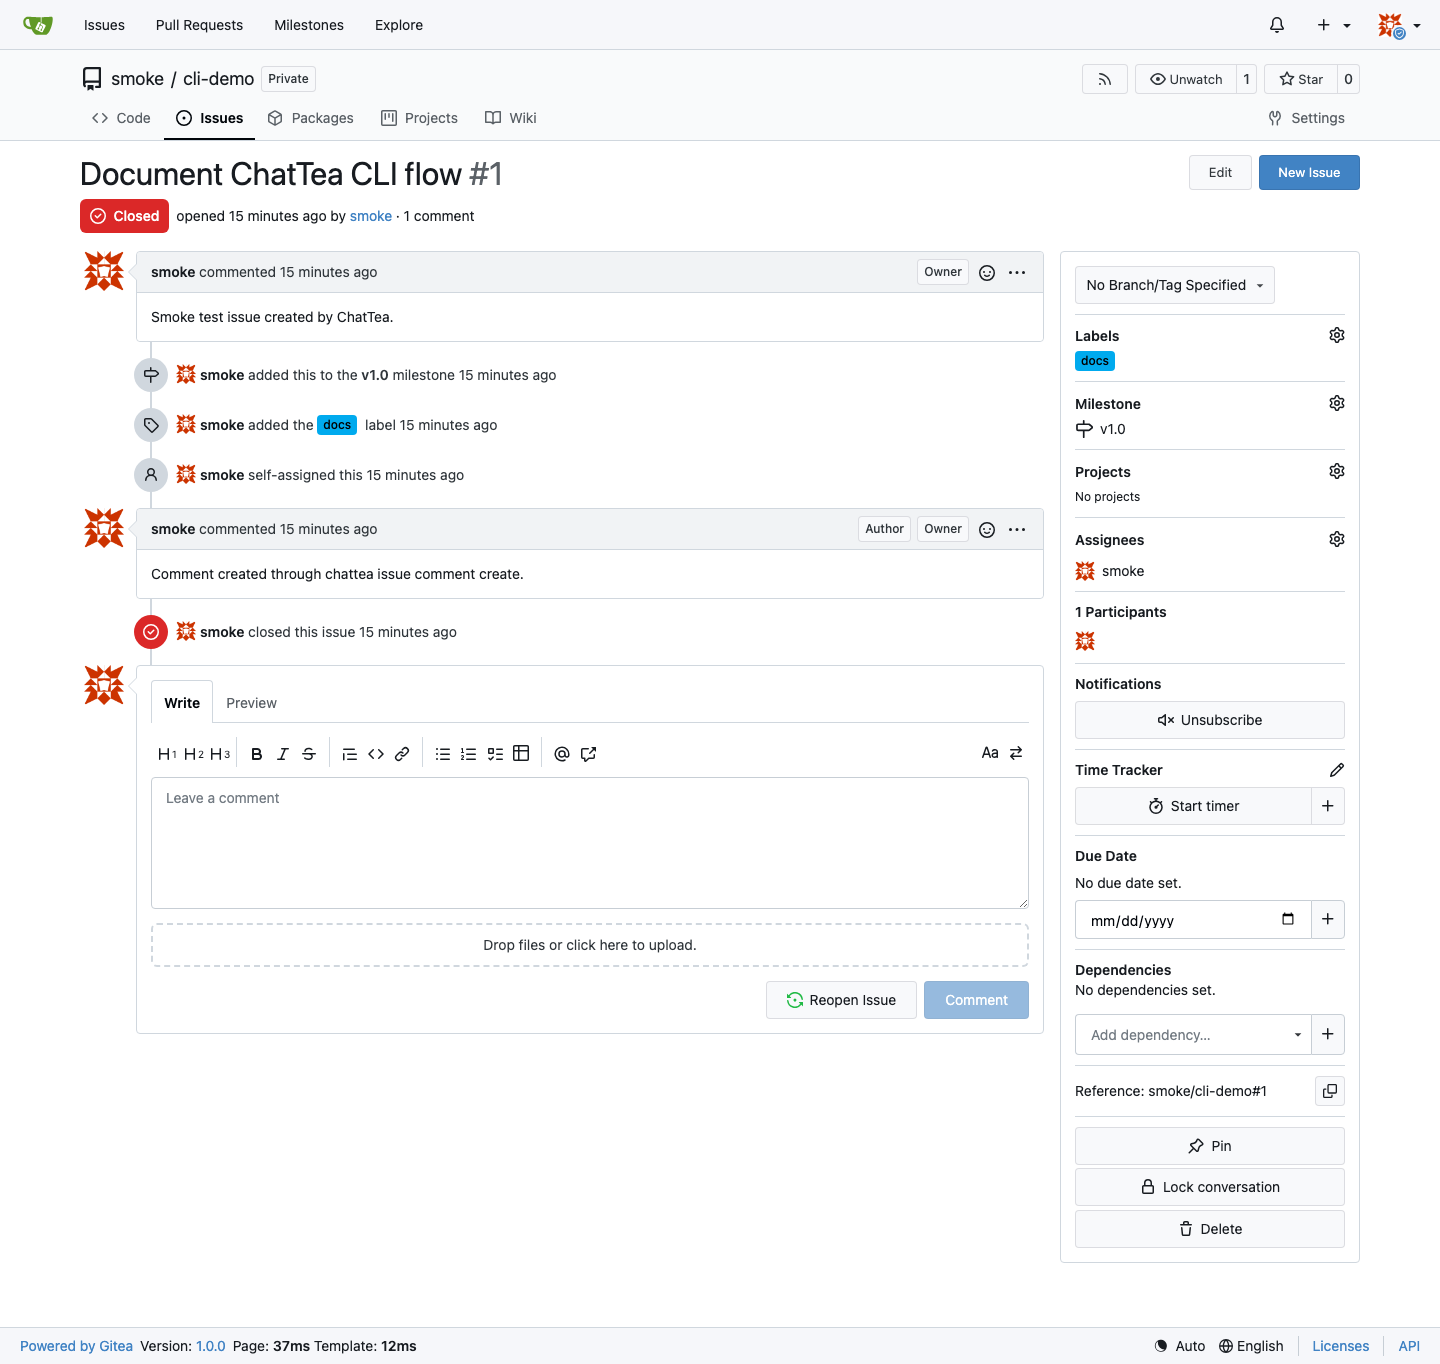This screenshot has width=1440, height=1364.
Task: Open more options menu on Author comment
Action: [x=1017, y=530]
